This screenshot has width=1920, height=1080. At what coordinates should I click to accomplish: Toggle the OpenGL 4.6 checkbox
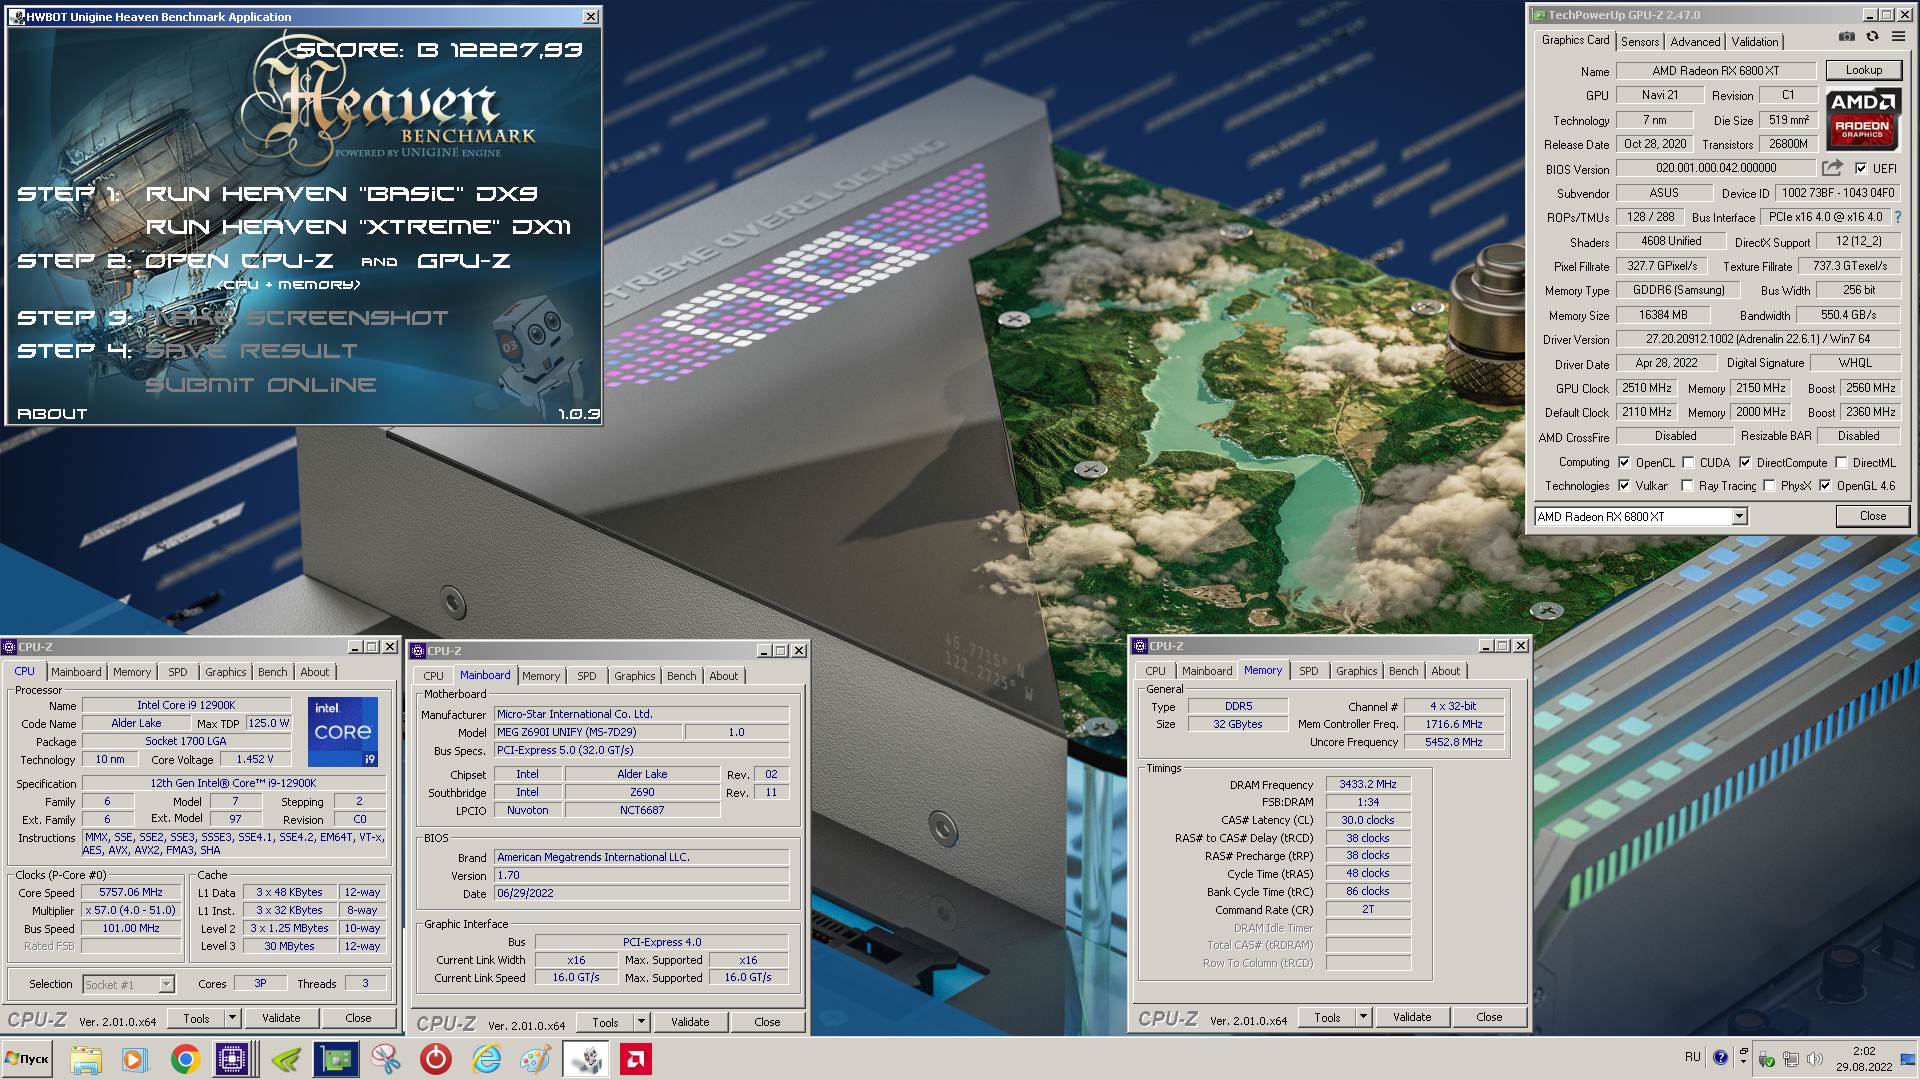click(x=1825, y=485)
